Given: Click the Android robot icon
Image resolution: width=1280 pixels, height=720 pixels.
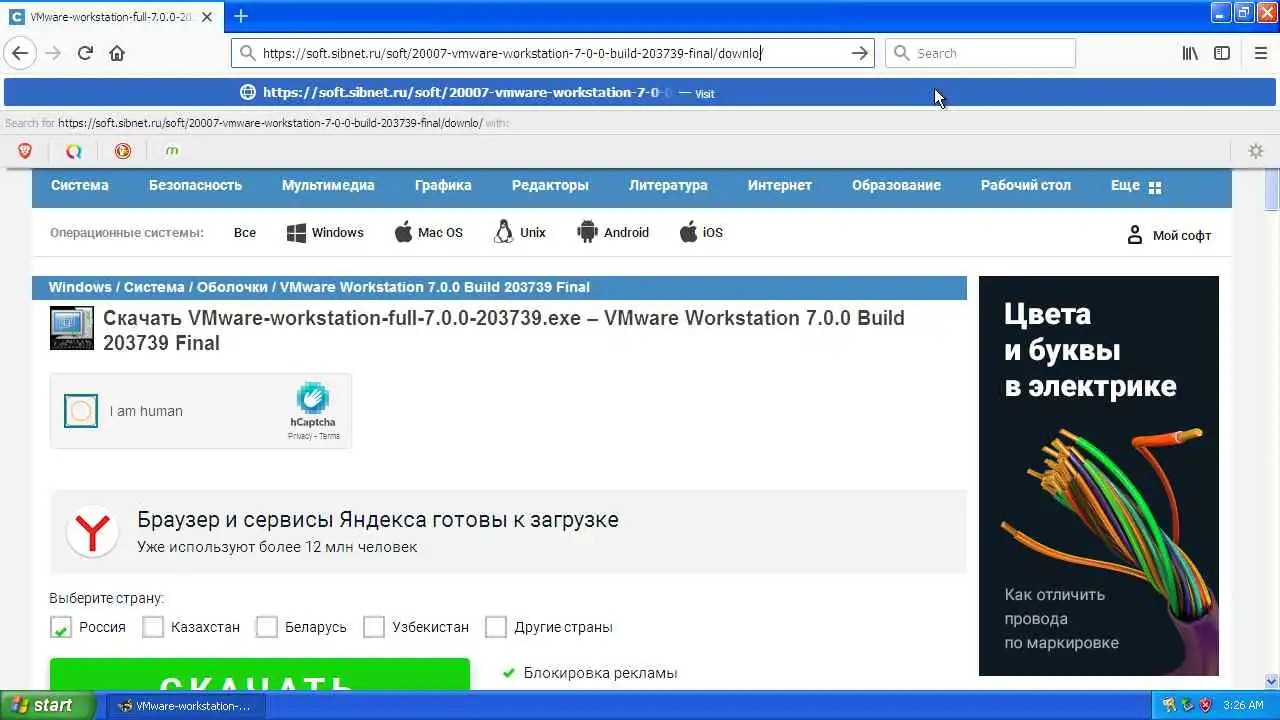Looking at the screenshot, I should 587,232.
